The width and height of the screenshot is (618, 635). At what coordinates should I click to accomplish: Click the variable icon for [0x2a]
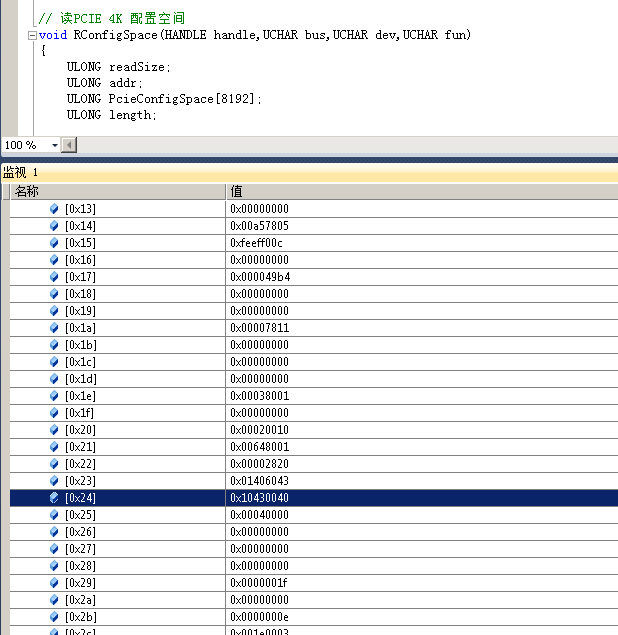[54, 600]
